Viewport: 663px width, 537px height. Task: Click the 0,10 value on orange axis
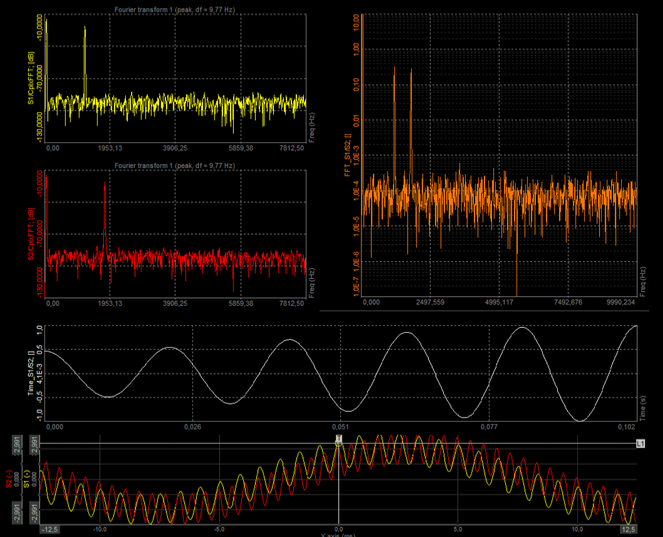(x=356, y=85)
